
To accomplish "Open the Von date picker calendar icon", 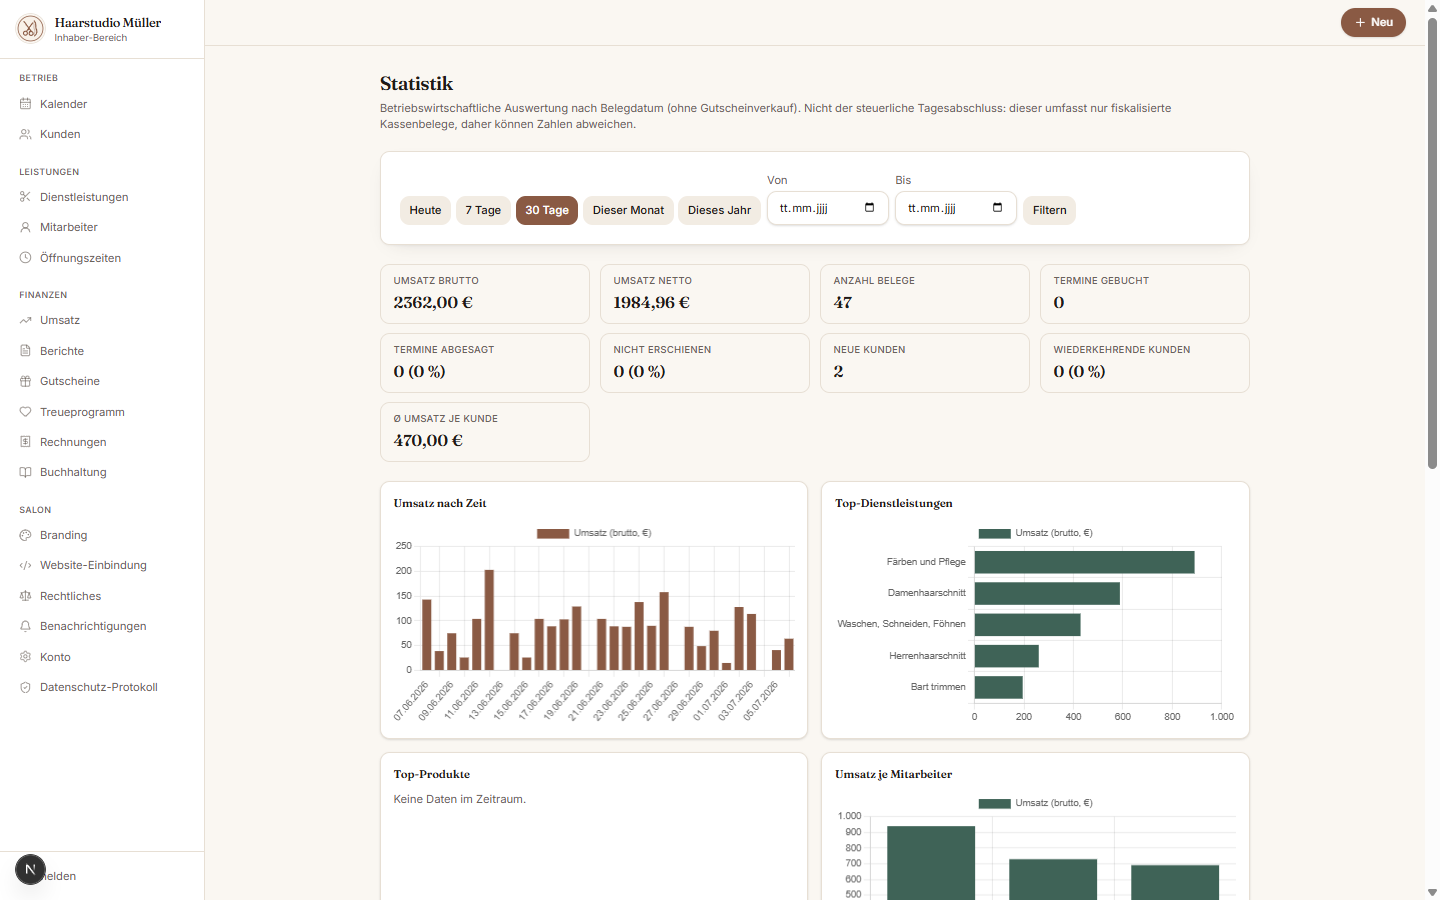I will [869, 208].
